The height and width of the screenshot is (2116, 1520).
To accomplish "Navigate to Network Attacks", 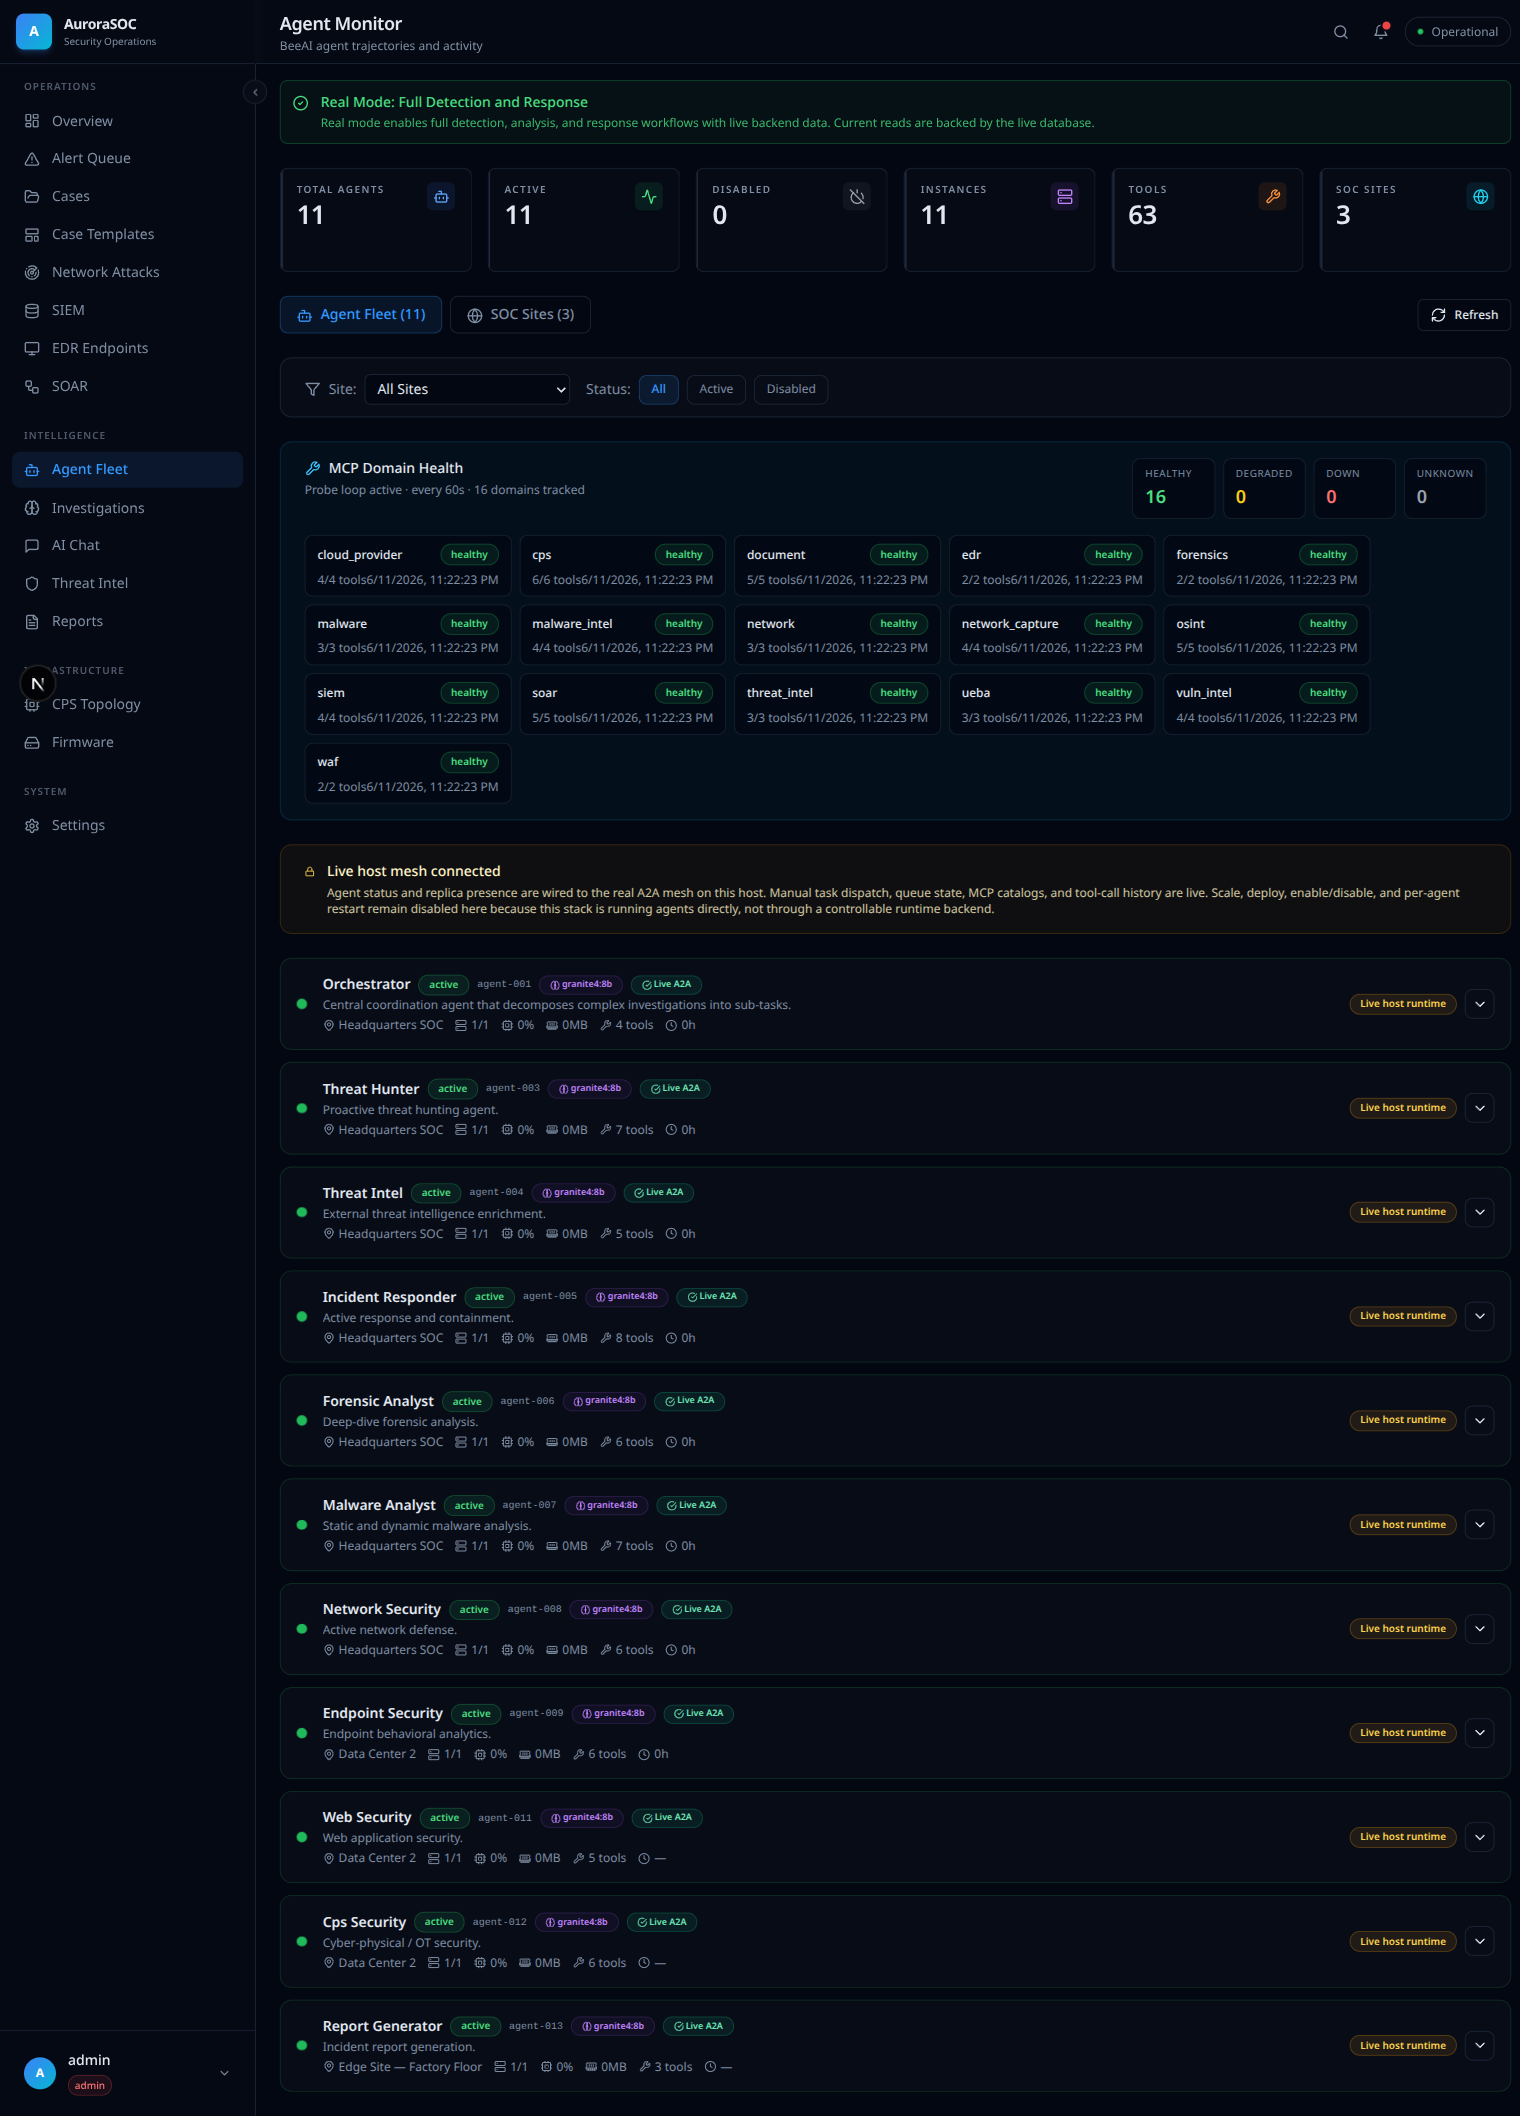I will coord(127,272).
